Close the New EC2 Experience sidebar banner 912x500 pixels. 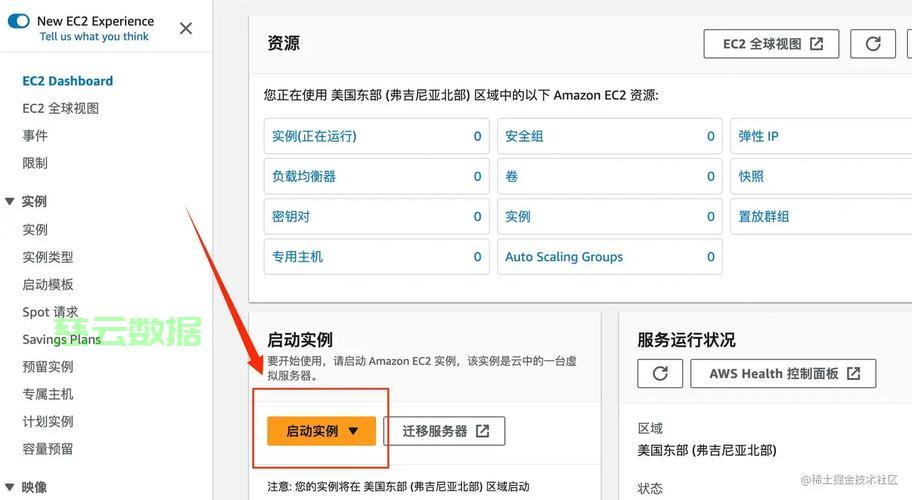186,28
